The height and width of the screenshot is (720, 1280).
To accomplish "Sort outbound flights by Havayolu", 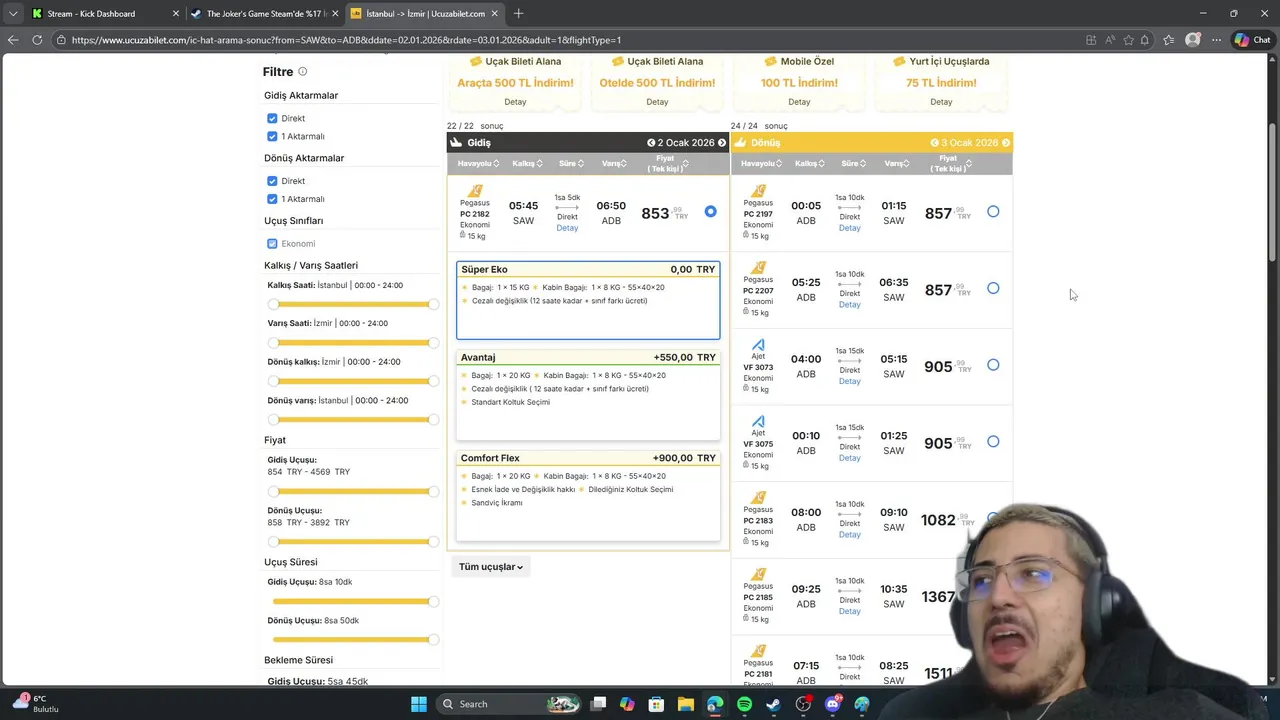I will (x=478, y=163).
